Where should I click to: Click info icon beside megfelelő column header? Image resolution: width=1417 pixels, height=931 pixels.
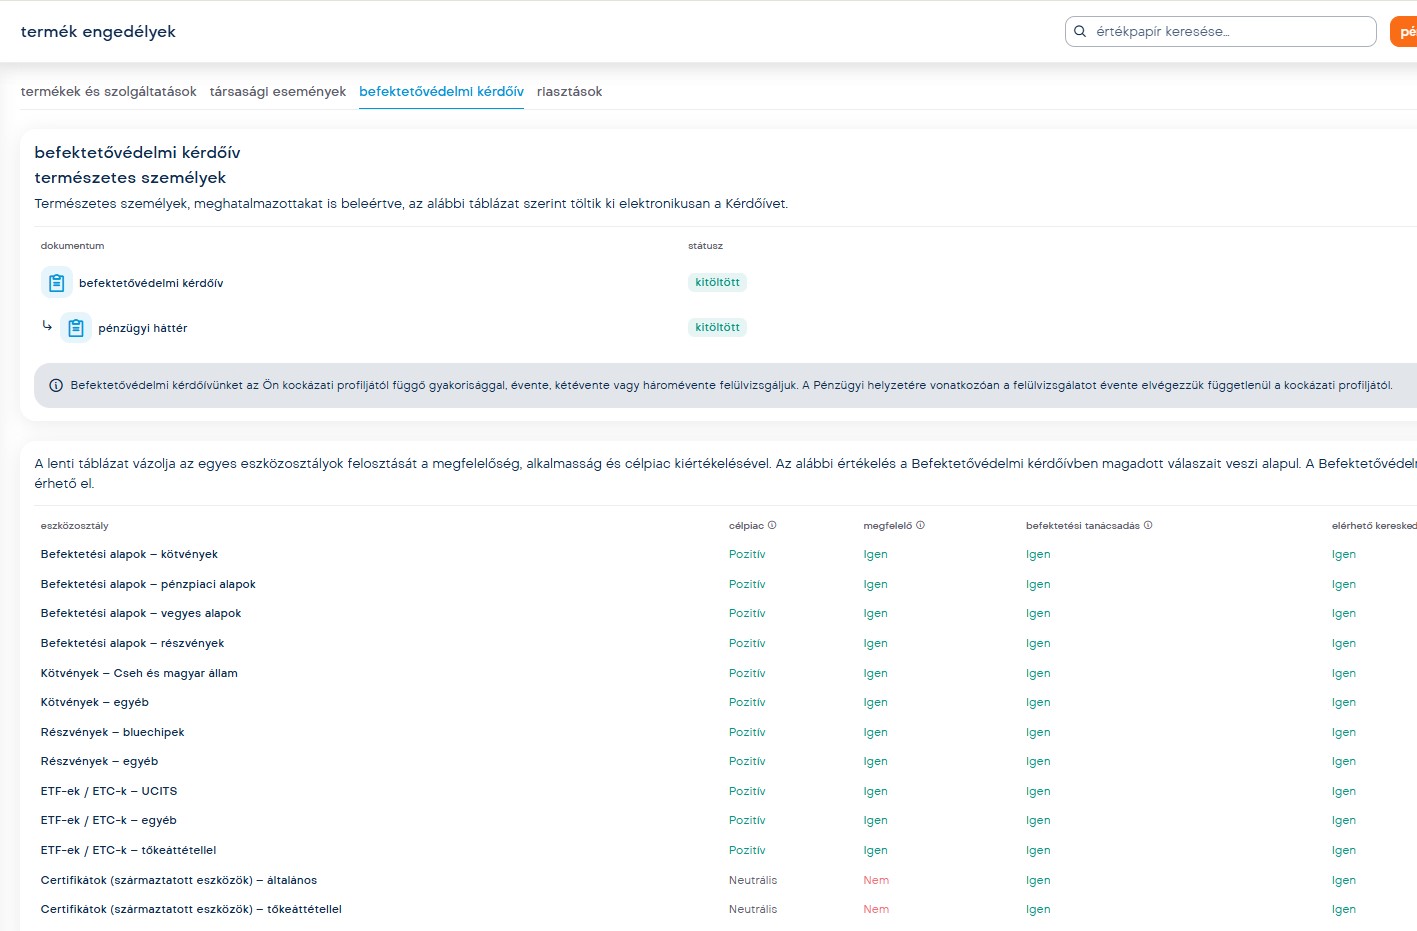click(x=920, y=525)
